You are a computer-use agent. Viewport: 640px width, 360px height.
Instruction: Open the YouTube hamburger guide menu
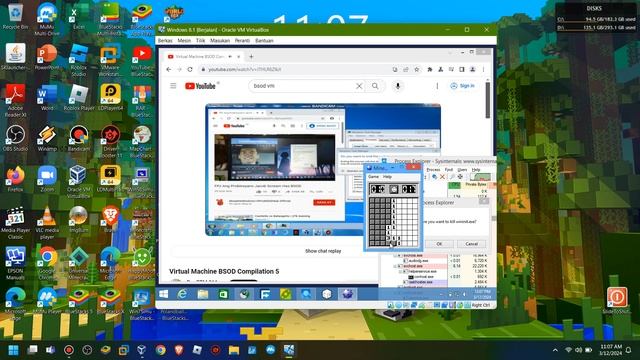click(173, 86)
